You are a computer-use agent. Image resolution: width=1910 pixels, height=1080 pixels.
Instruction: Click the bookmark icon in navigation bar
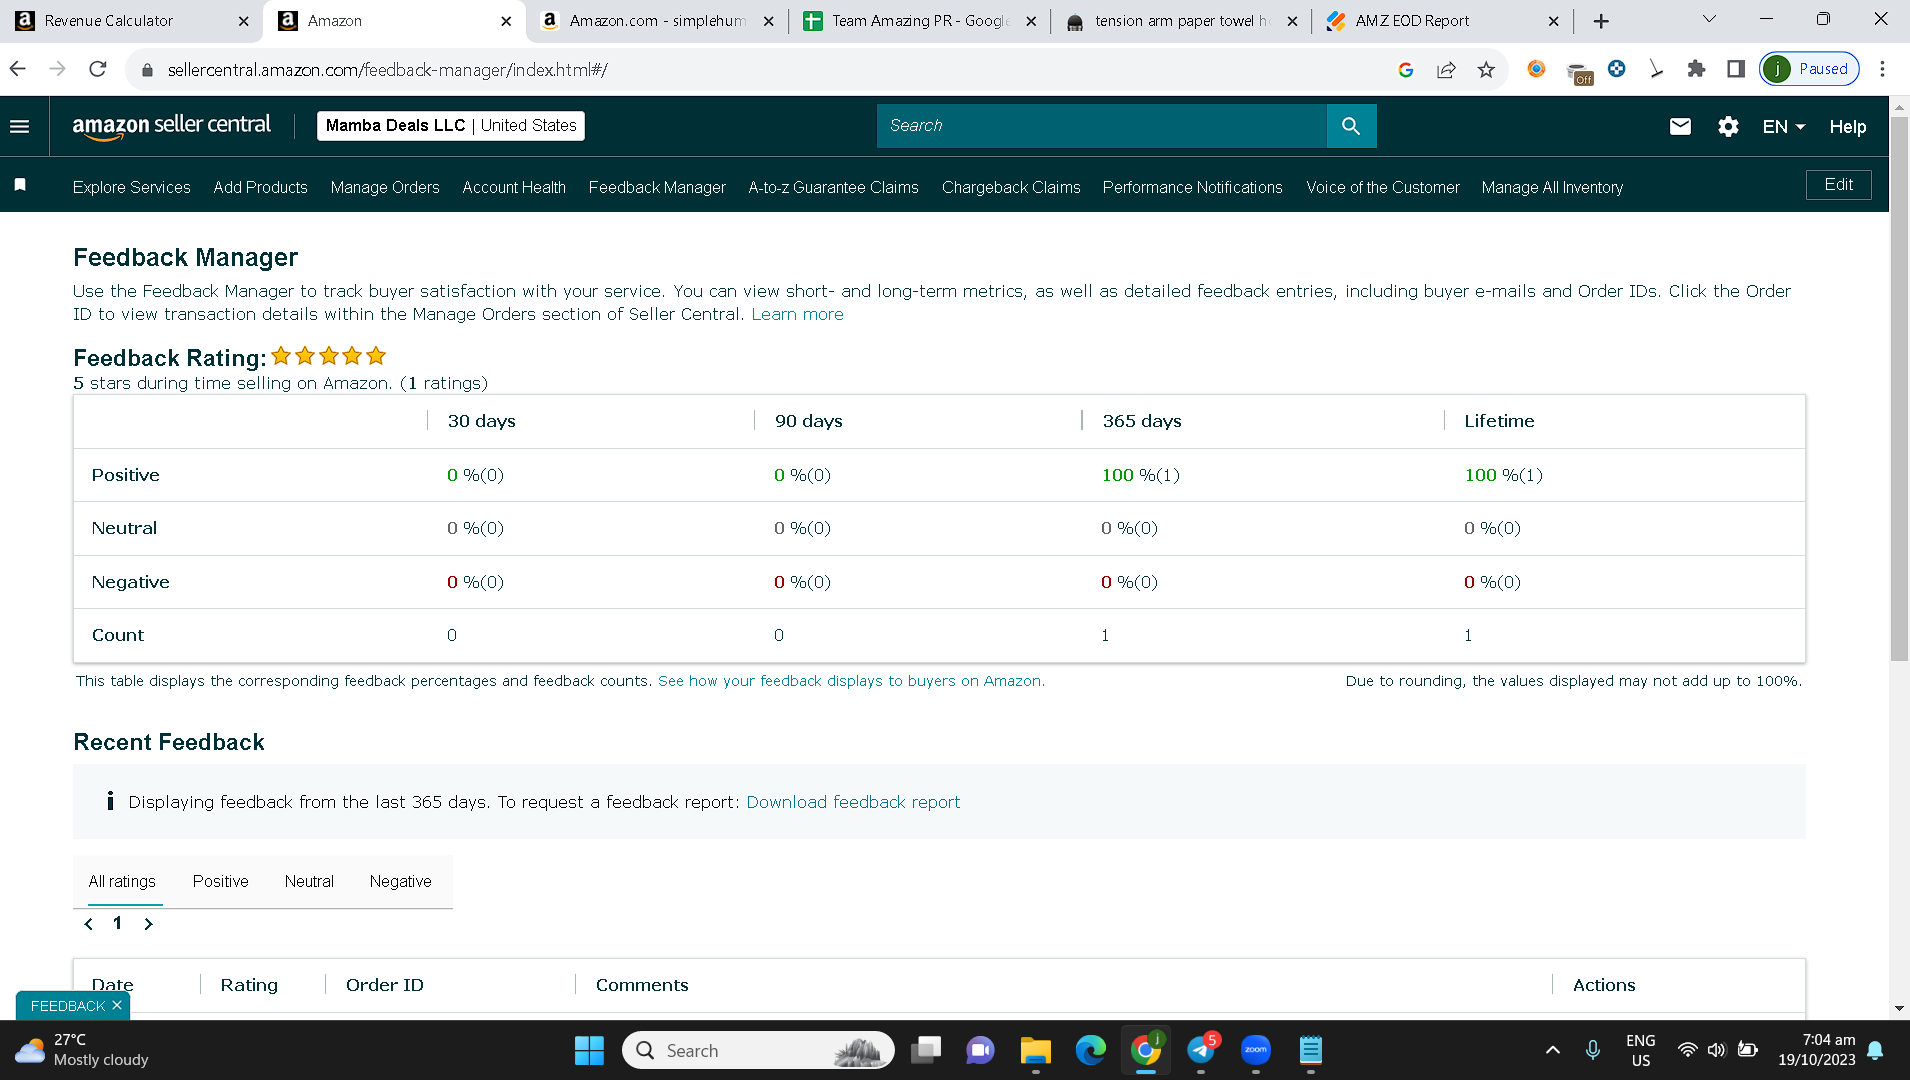pos(20,185)
